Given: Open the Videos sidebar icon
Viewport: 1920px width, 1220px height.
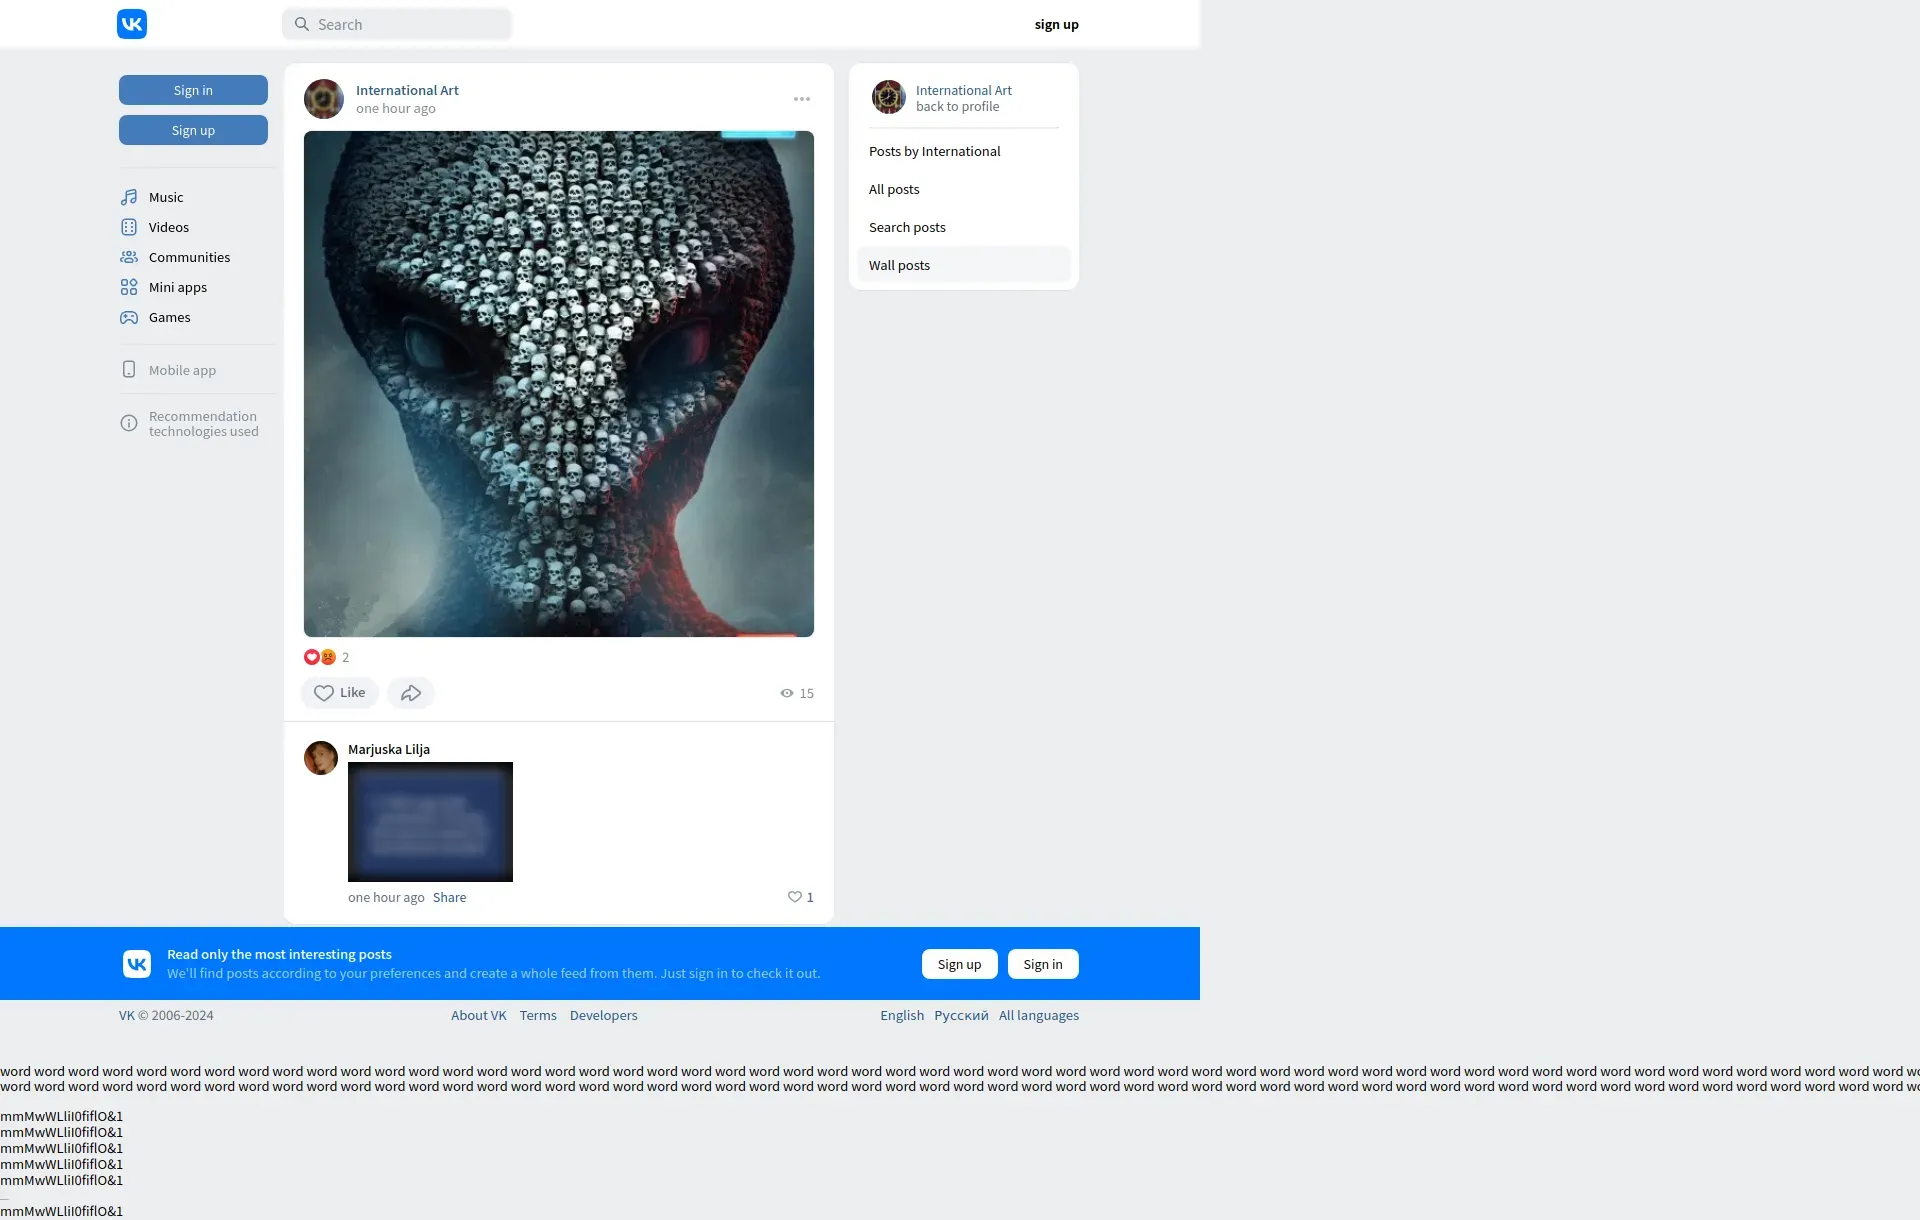Looking at the screenshot, I should [129, 227].
